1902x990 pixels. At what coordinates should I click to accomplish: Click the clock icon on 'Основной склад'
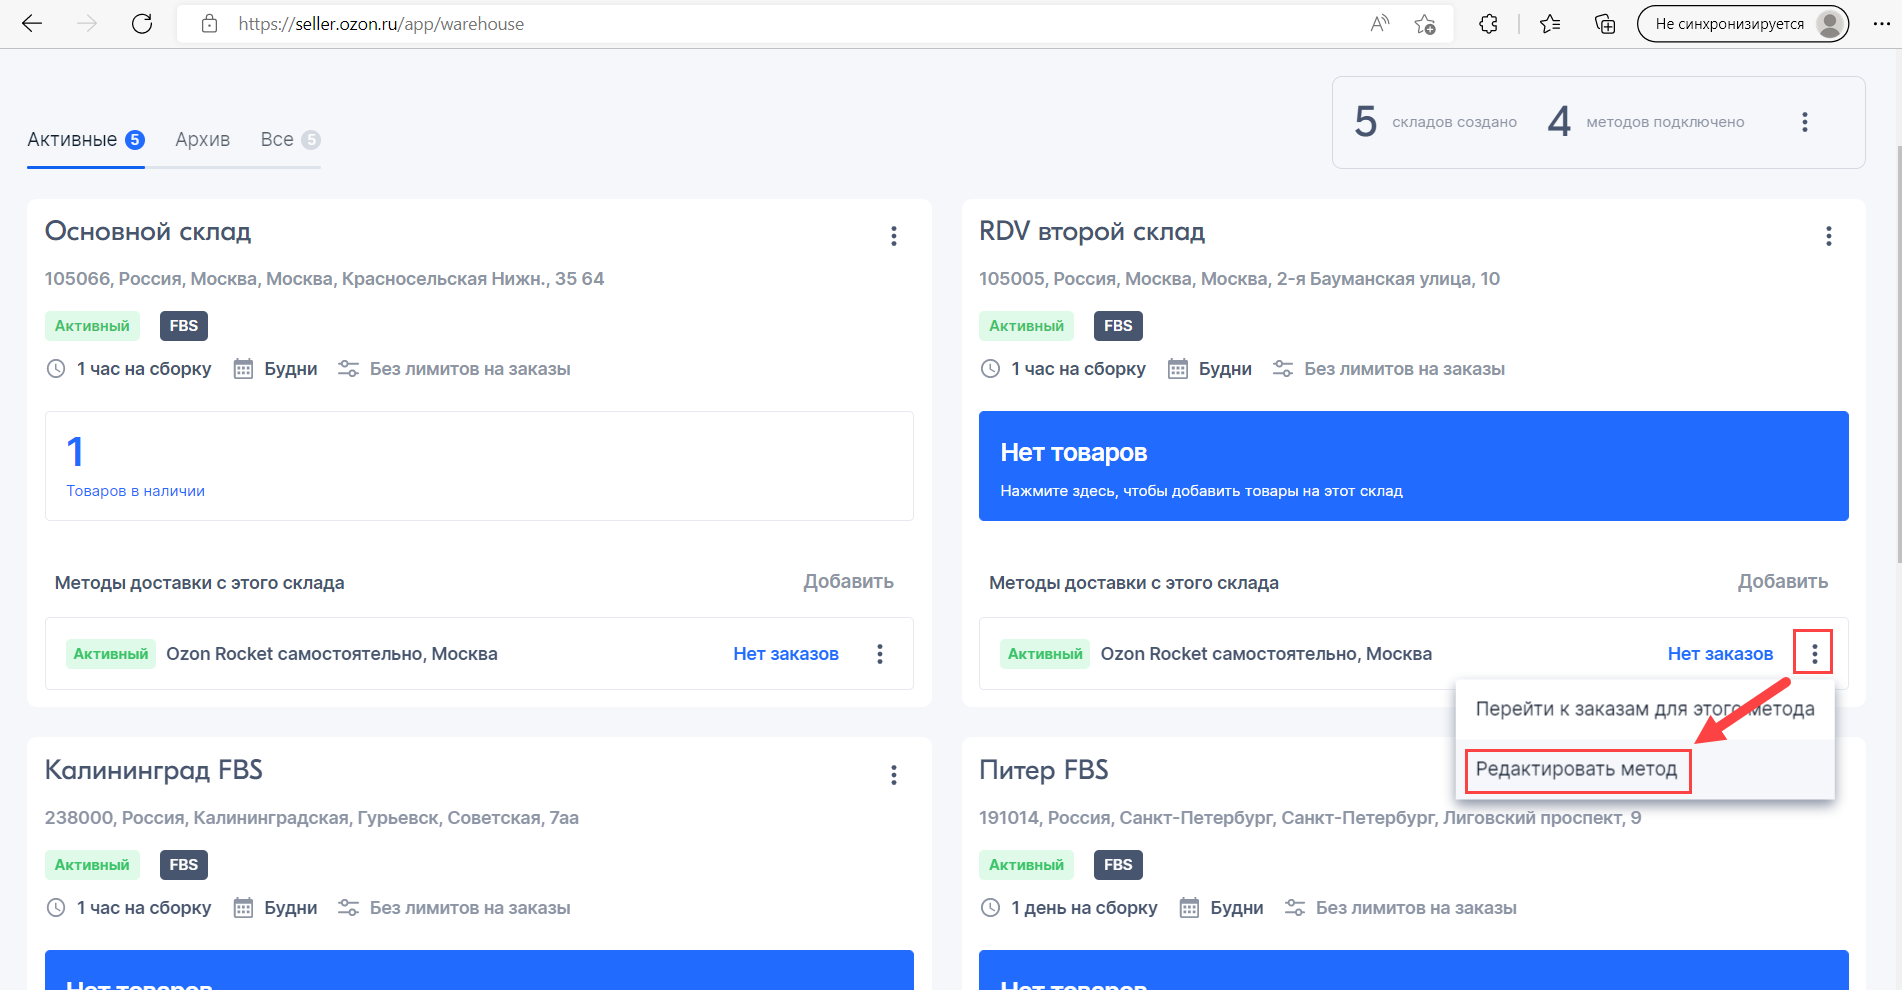(56, 369)
